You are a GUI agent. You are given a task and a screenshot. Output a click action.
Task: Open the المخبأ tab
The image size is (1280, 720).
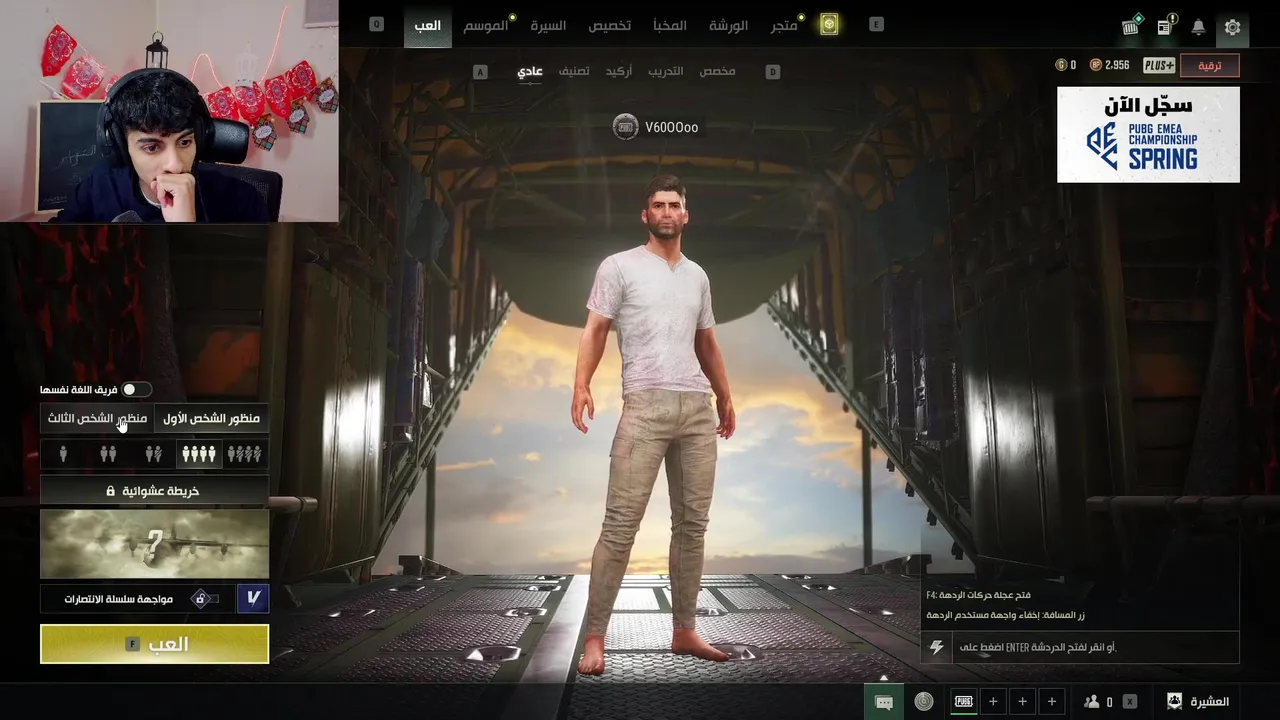tap(669, 25)
